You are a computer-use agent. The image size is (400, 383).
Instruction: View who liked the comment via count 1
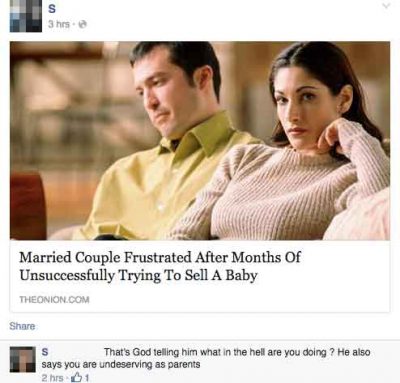[86, 378]
